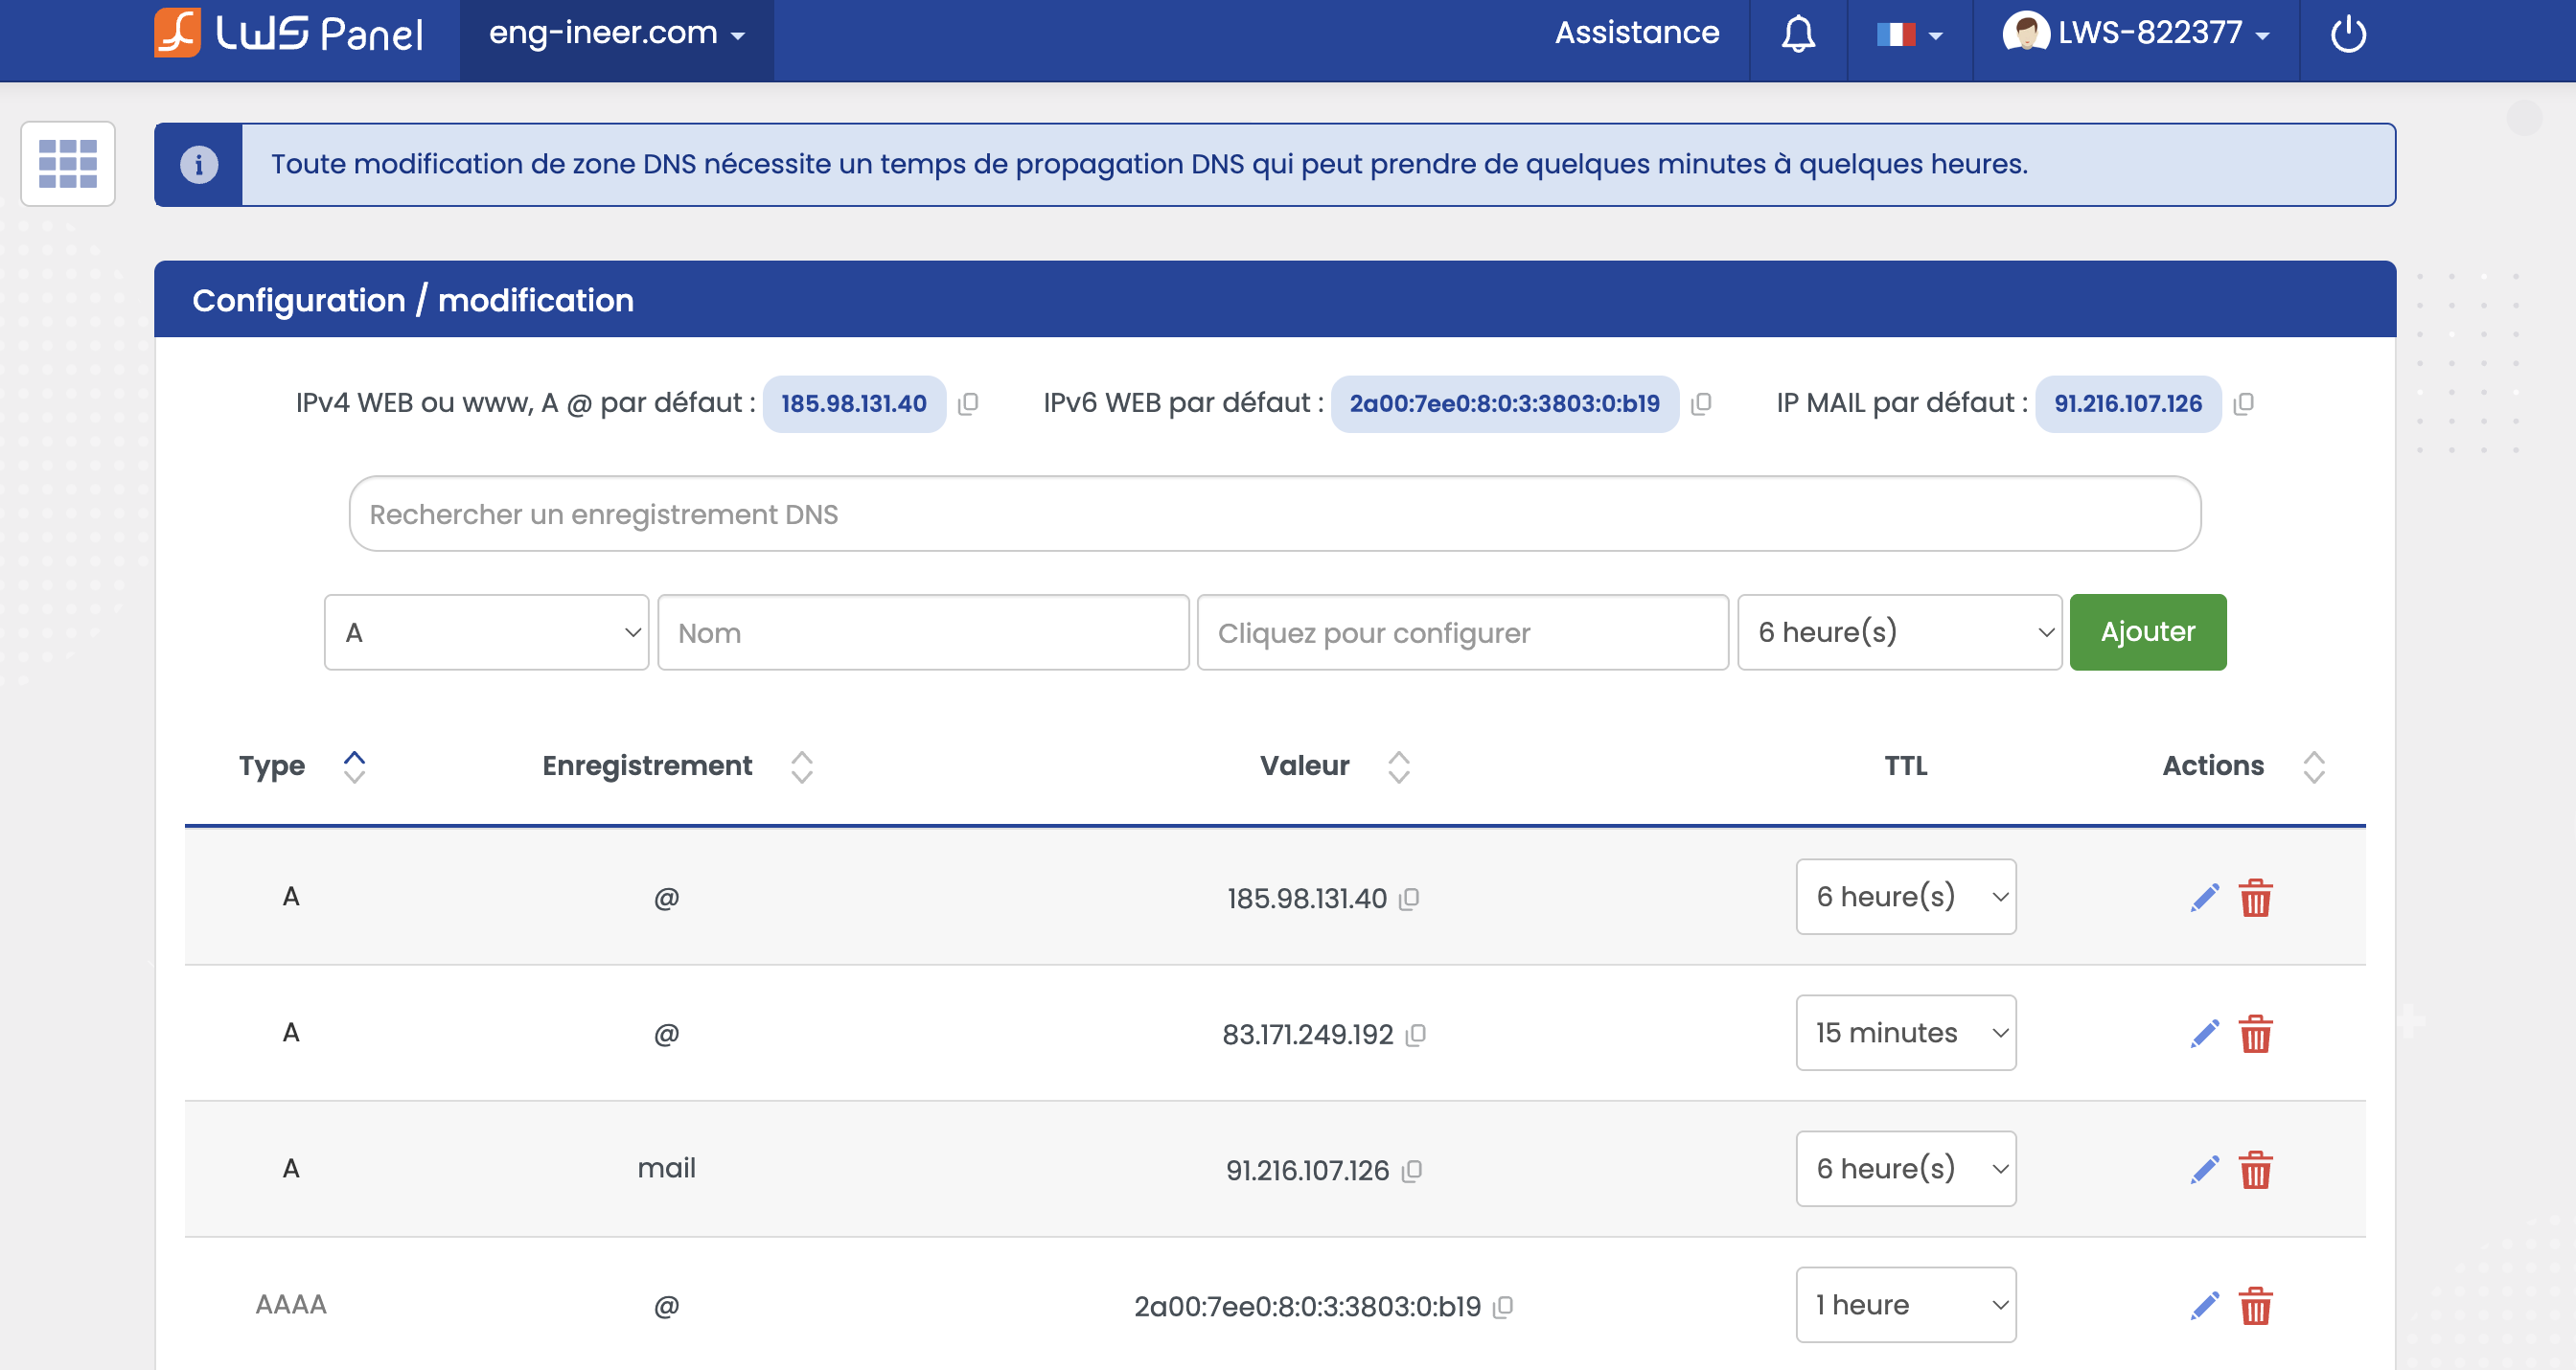Screen dimensions: 2576x1370
Task: Change TTL of the 83.171.249.192 record
Action: click(1905, 1033)
